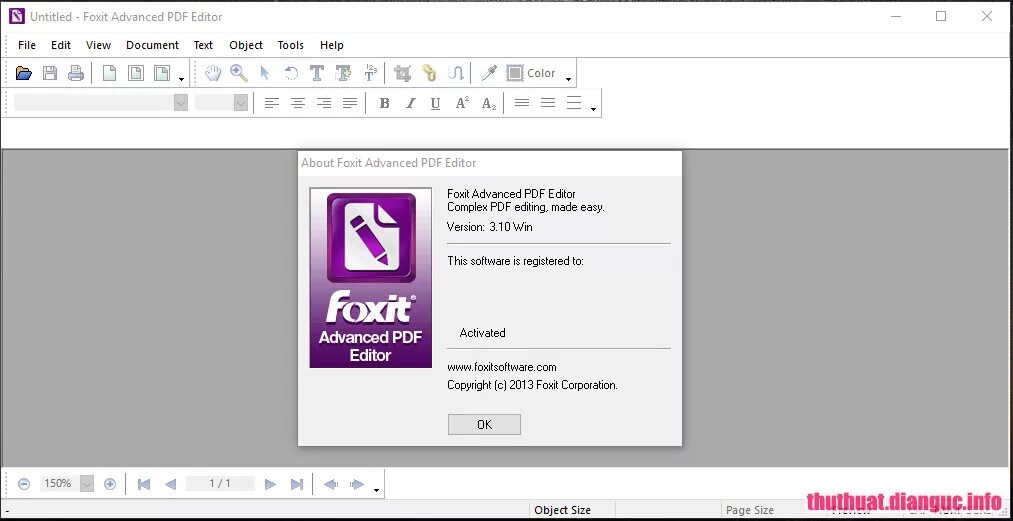The height and width of the screenshot is (521, 1013).
Task: Open the Document menu
Action: point(152,45)
